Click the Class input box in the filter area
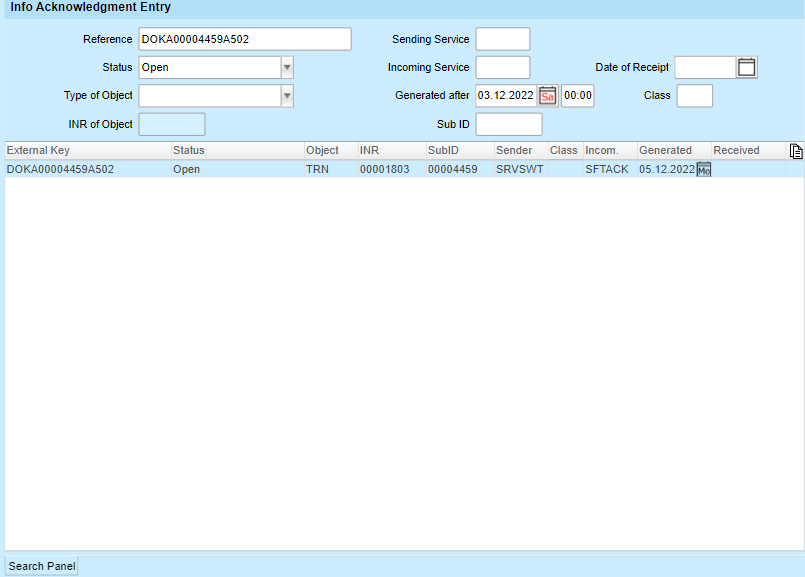Viewport: 805px width, 577px height. tap(694, 96)
